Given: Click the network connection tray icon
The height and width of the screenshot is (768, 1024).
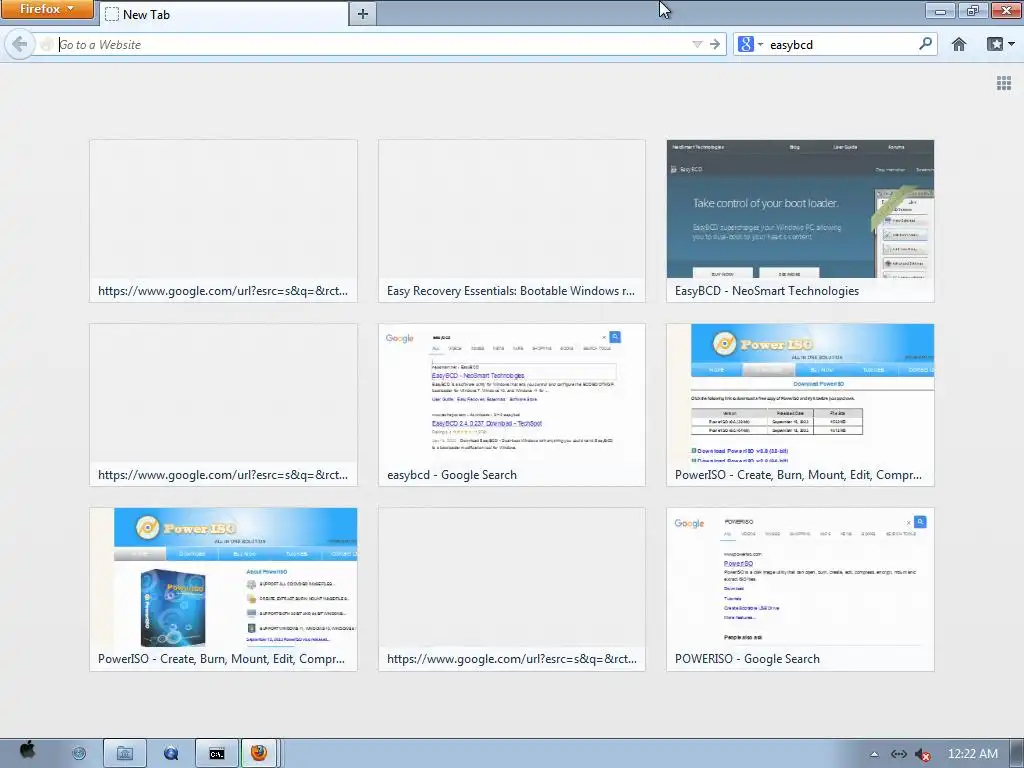Looking at the screenshot, I should 899,754.
